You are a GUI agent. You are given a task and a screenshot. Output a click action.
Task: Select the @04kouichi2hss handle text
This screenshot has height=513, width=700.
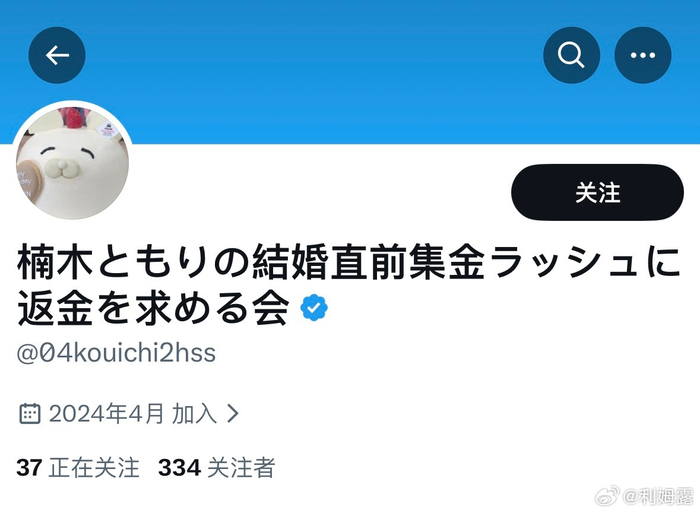coord(116,353)
